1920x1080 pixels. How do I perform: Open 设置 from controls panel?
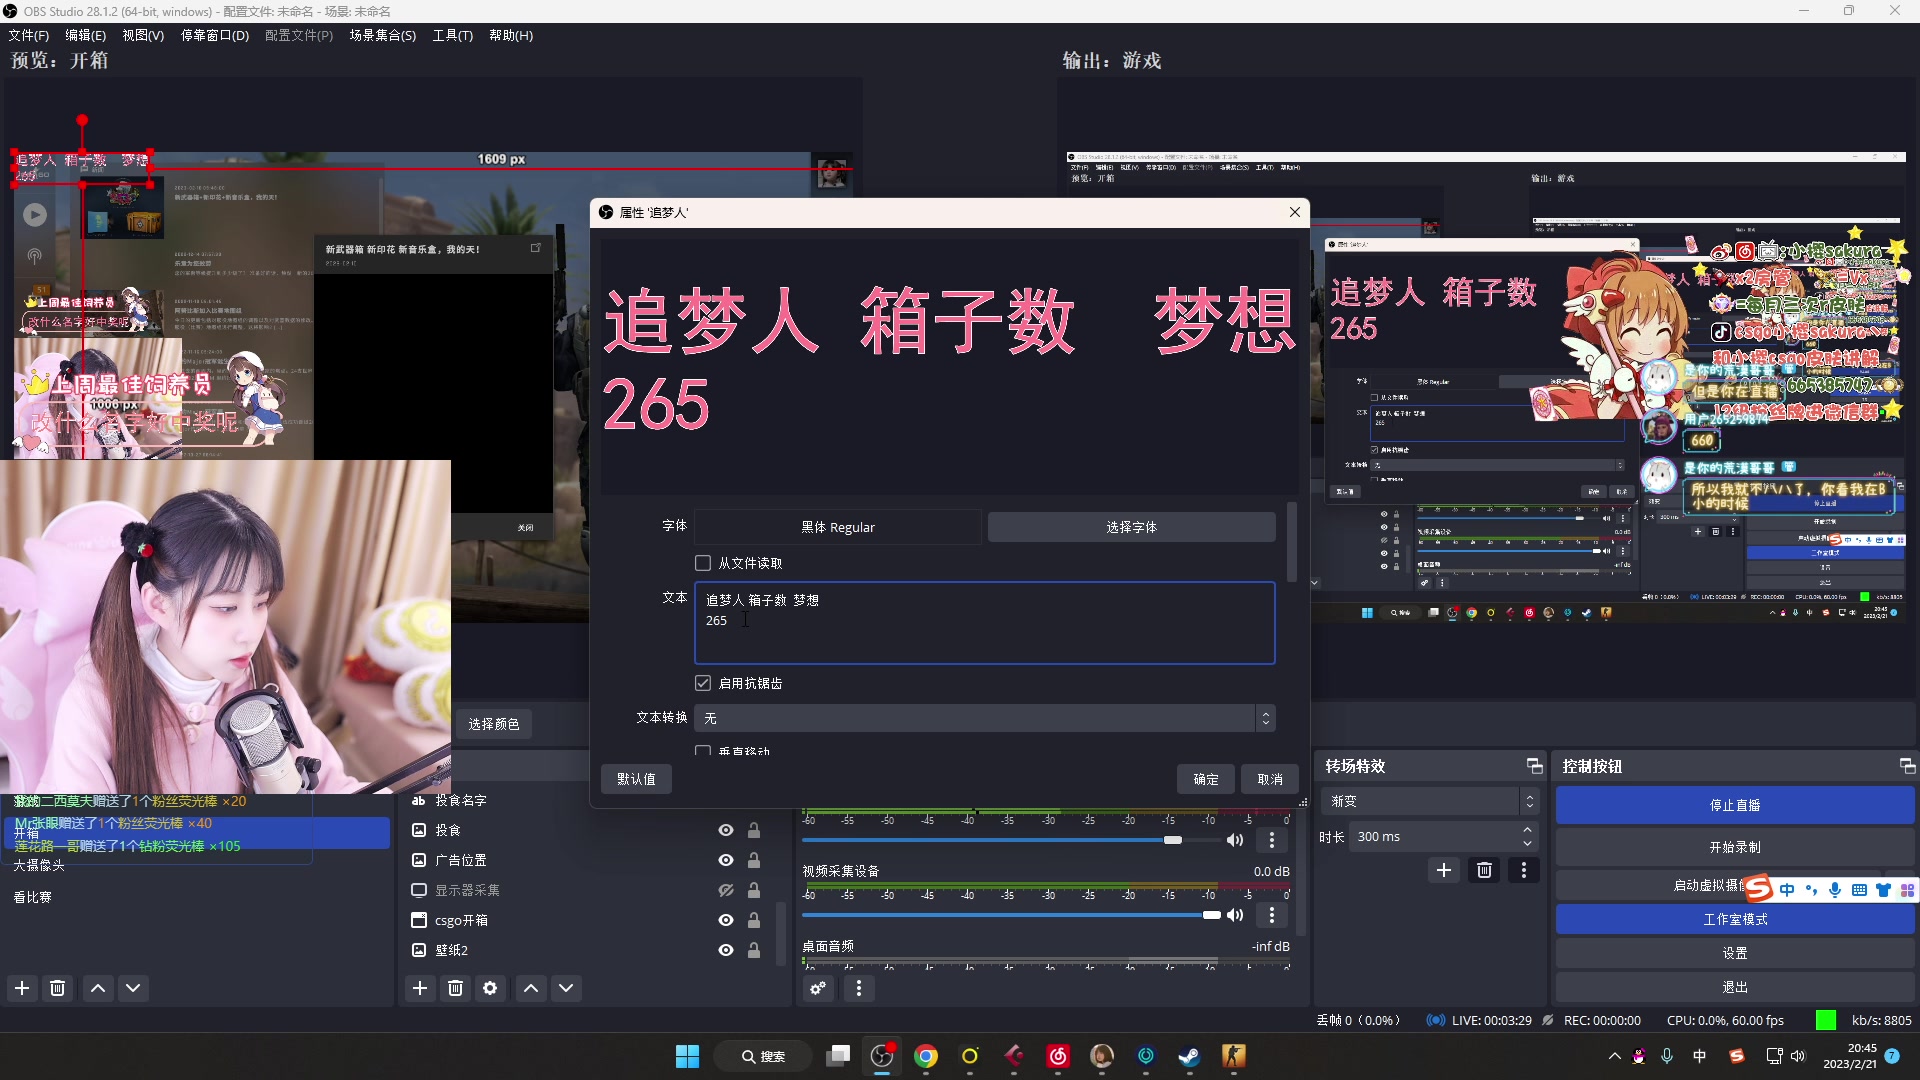point(1735,953)
